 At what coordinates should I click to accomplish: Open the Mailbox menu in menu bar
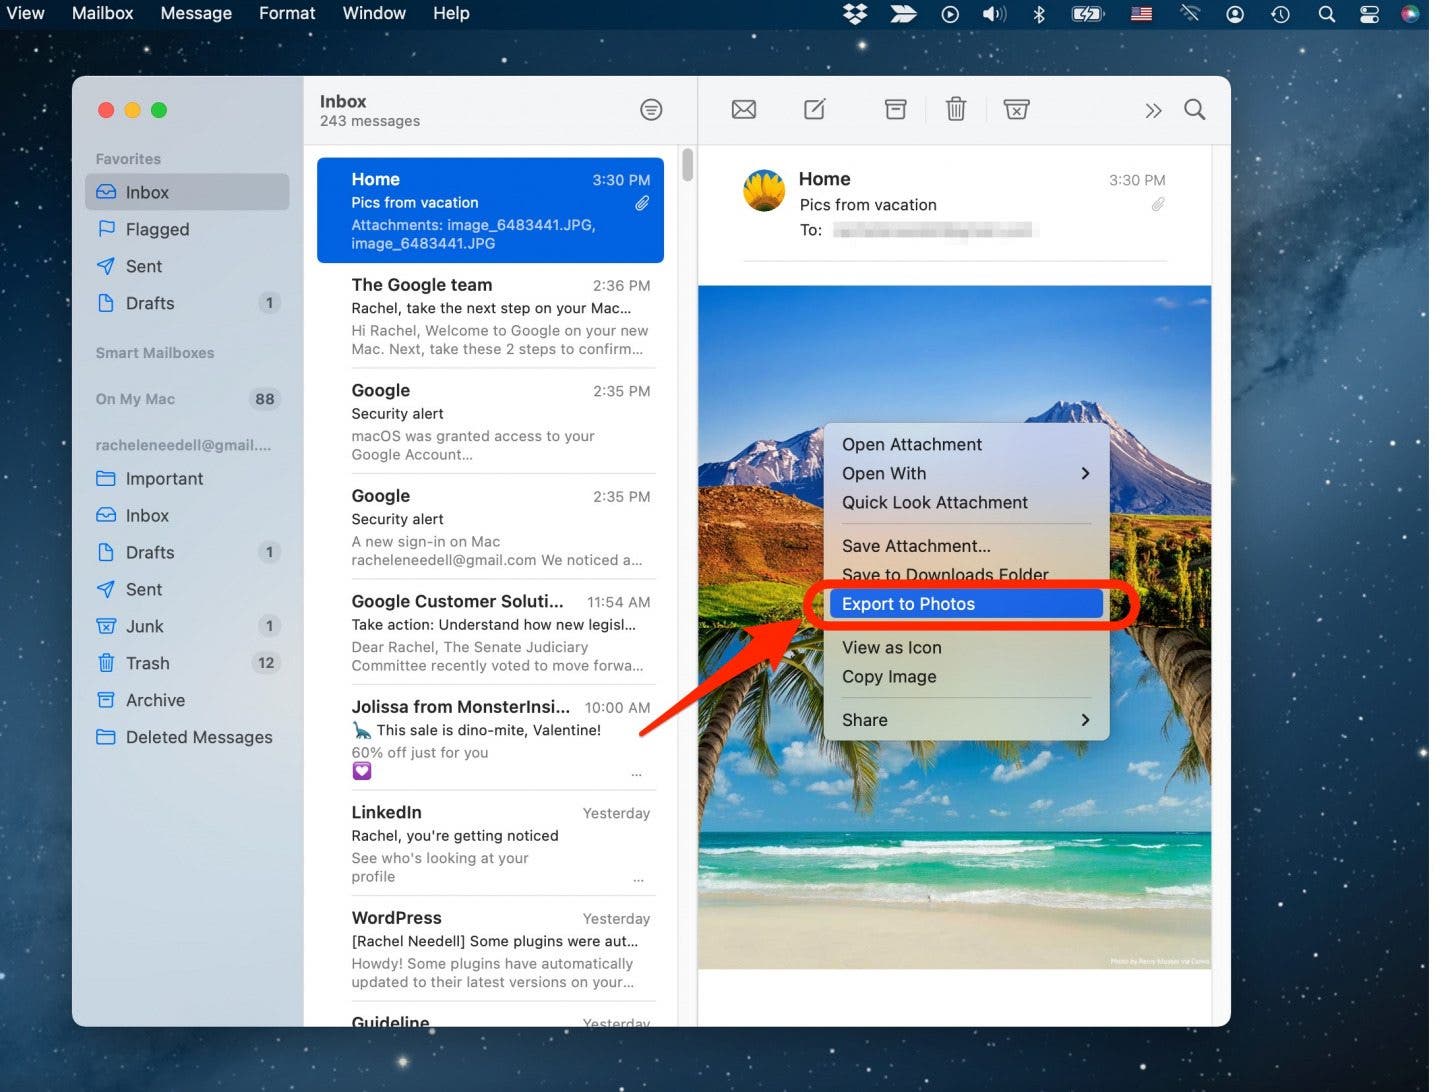point(102,13)
